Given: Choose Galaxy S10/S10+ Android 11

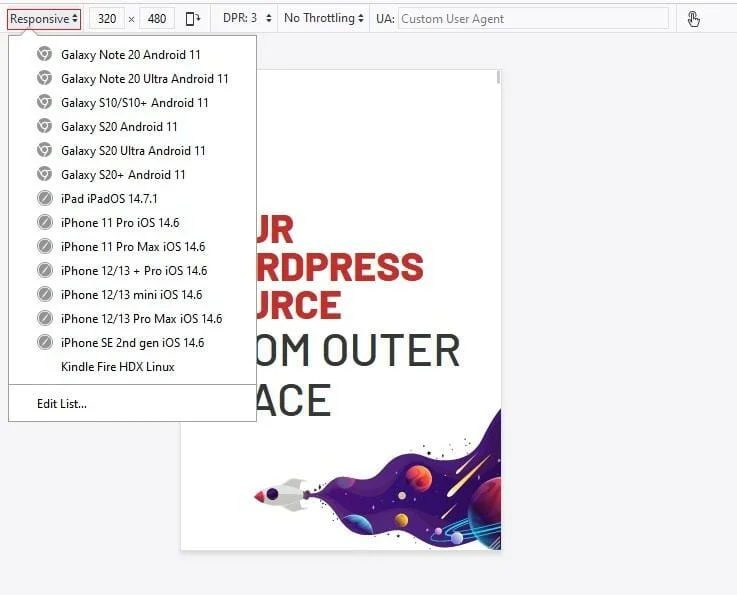Looking at the screenshot, I should 133,102.
